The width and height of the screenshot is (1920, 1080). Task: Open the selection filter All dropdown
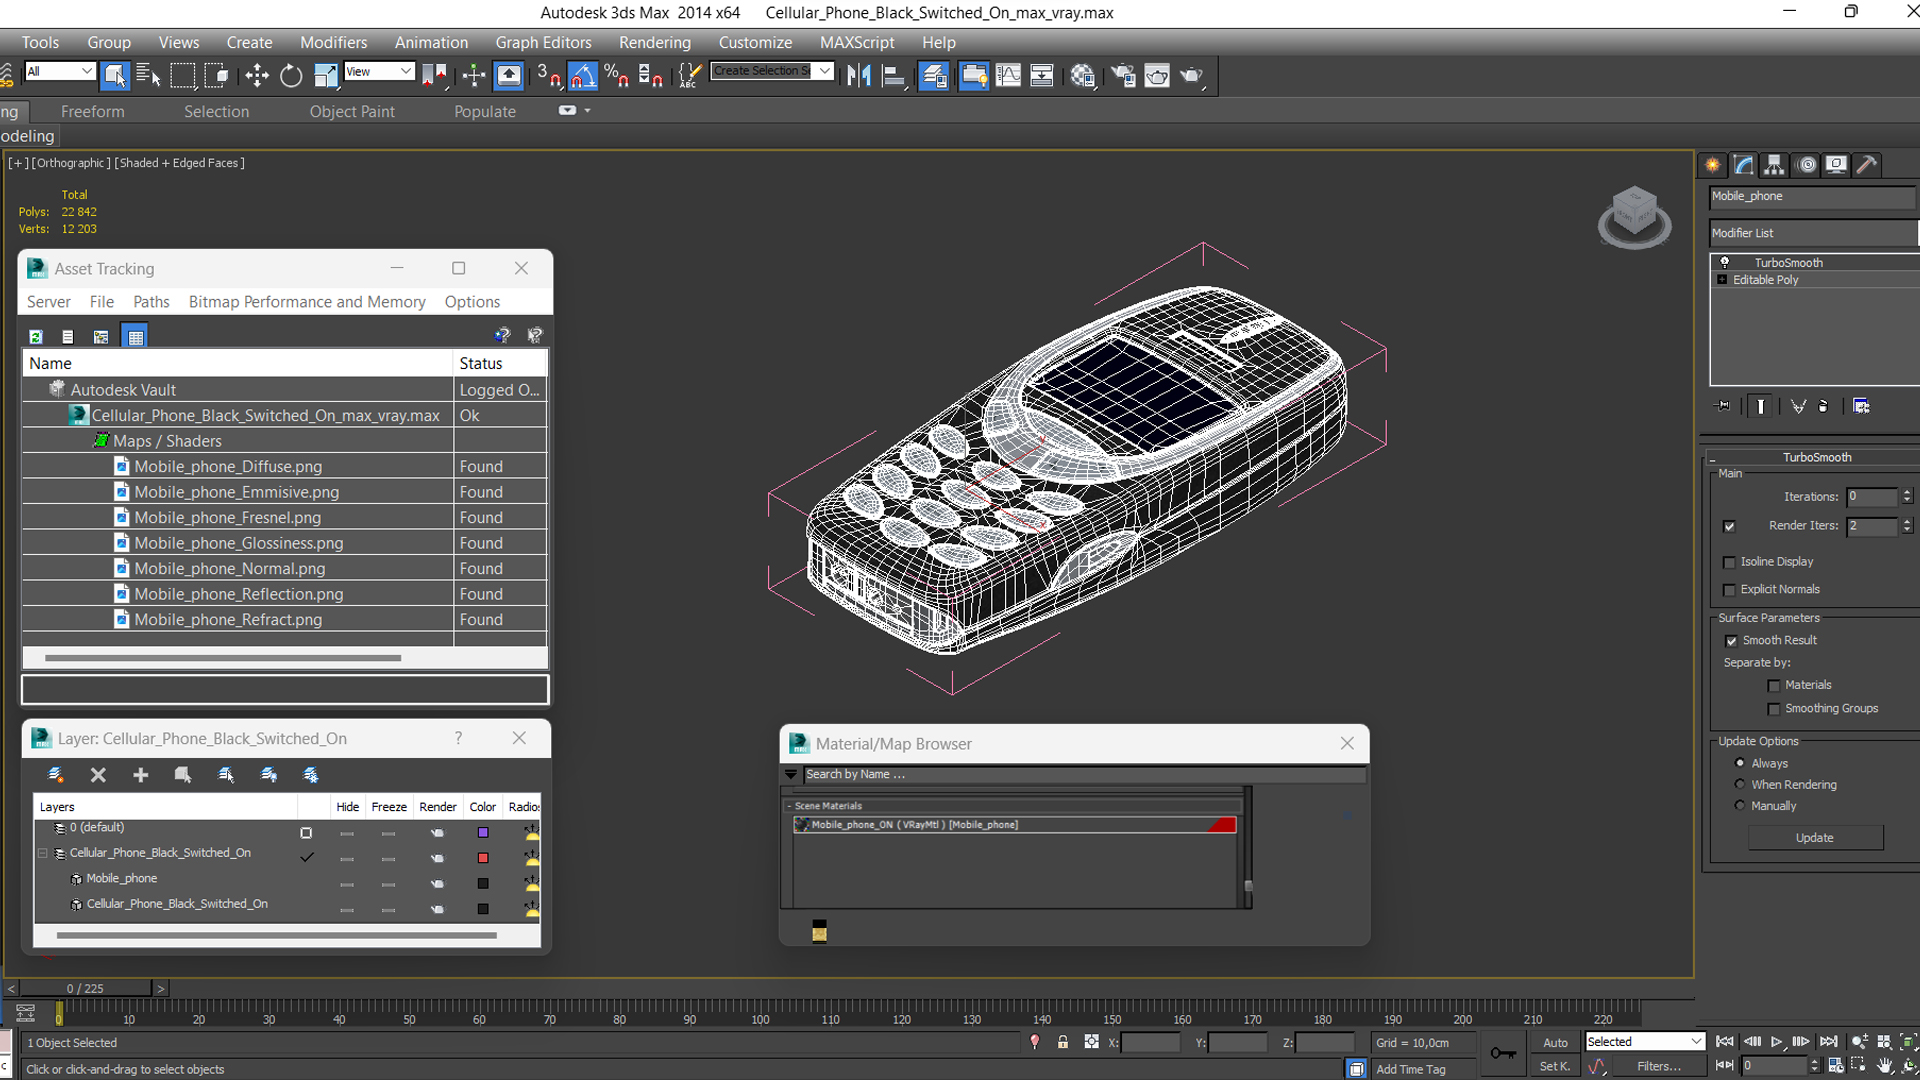59,71
